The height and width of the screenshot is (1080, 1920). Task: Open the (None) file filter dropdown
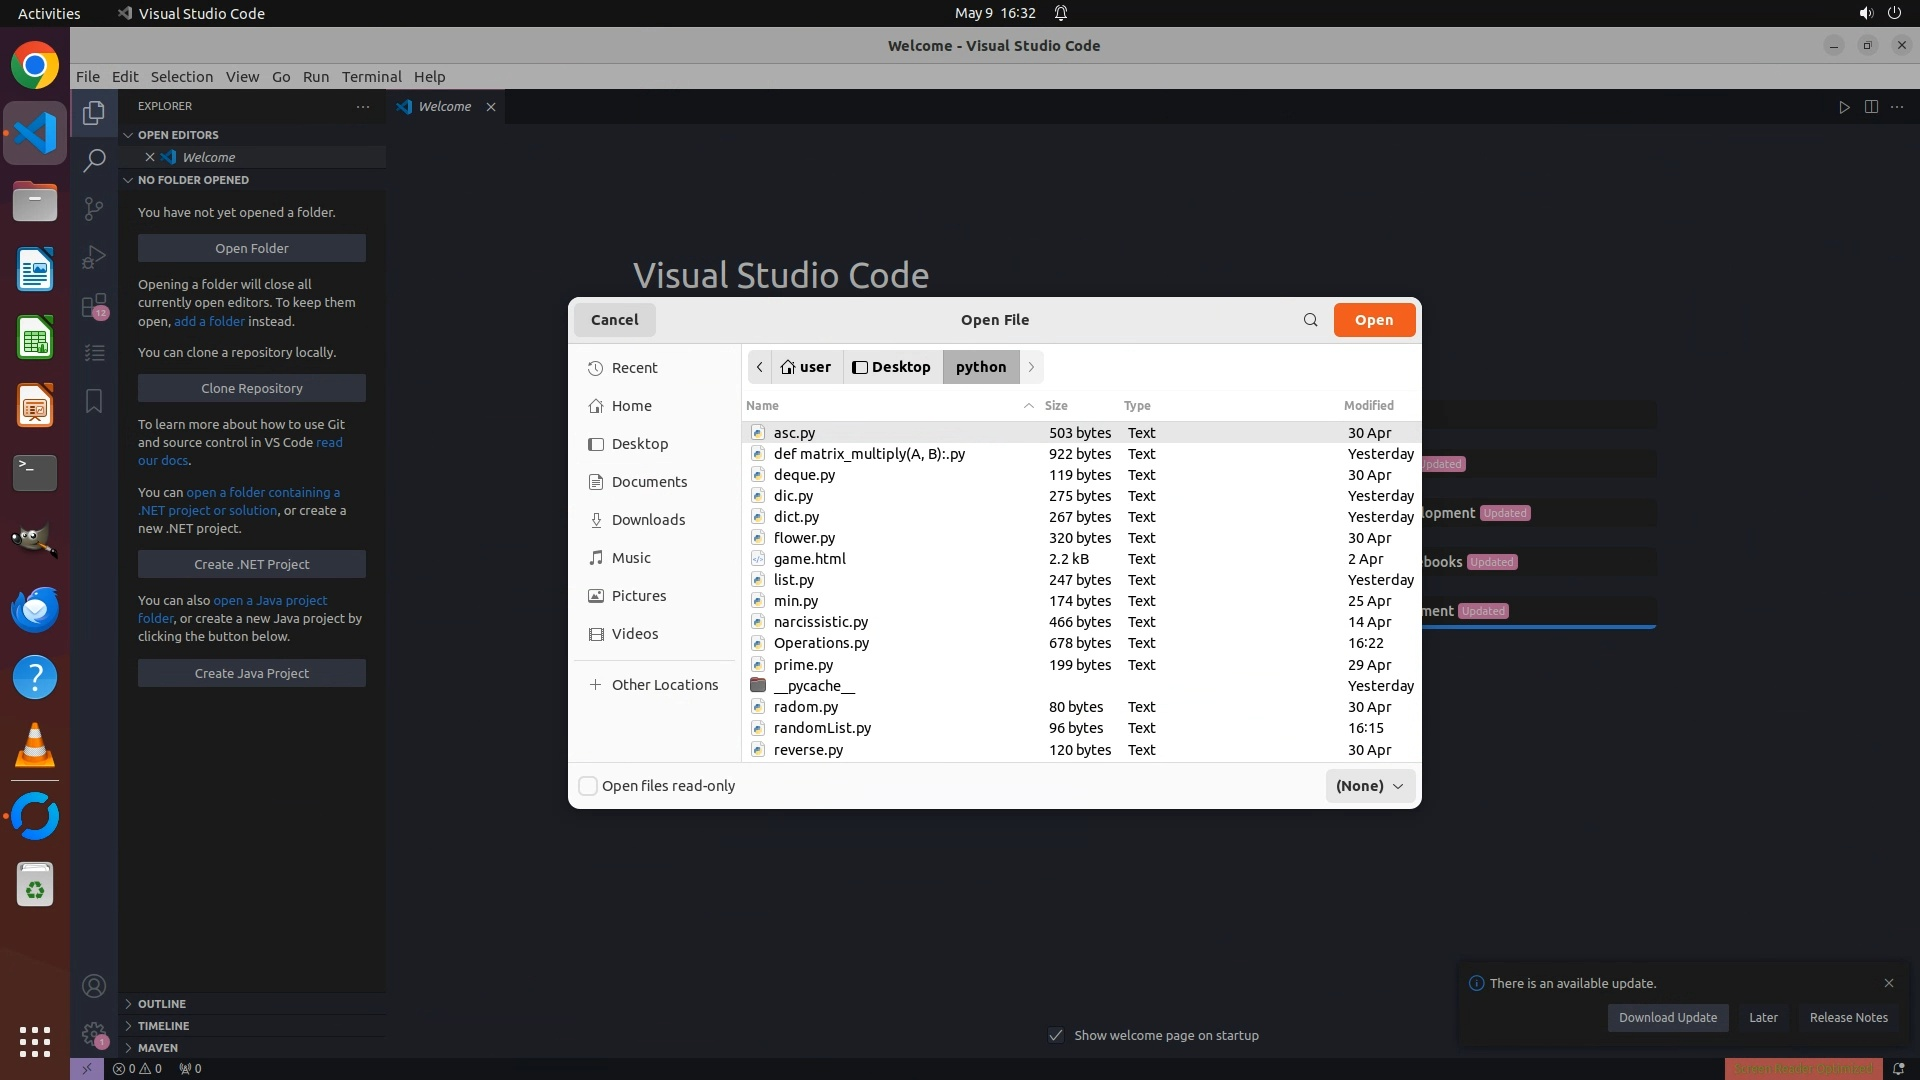click(1369, 786)
